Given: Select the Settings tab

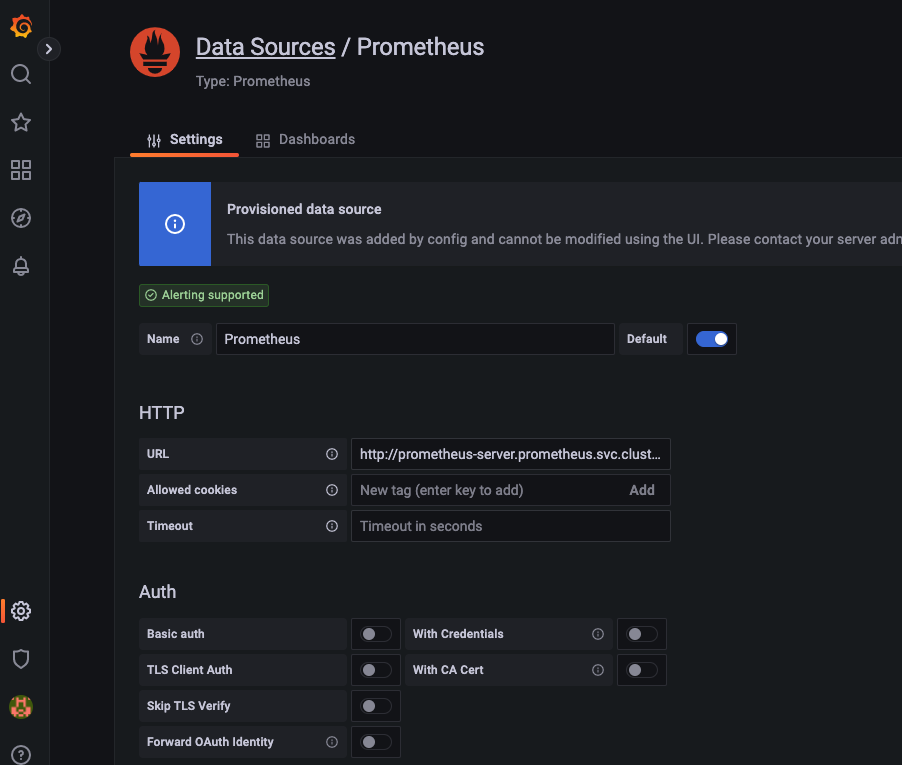Looking at the screenshot, I should pyautogui.click(x=185, y=140).
